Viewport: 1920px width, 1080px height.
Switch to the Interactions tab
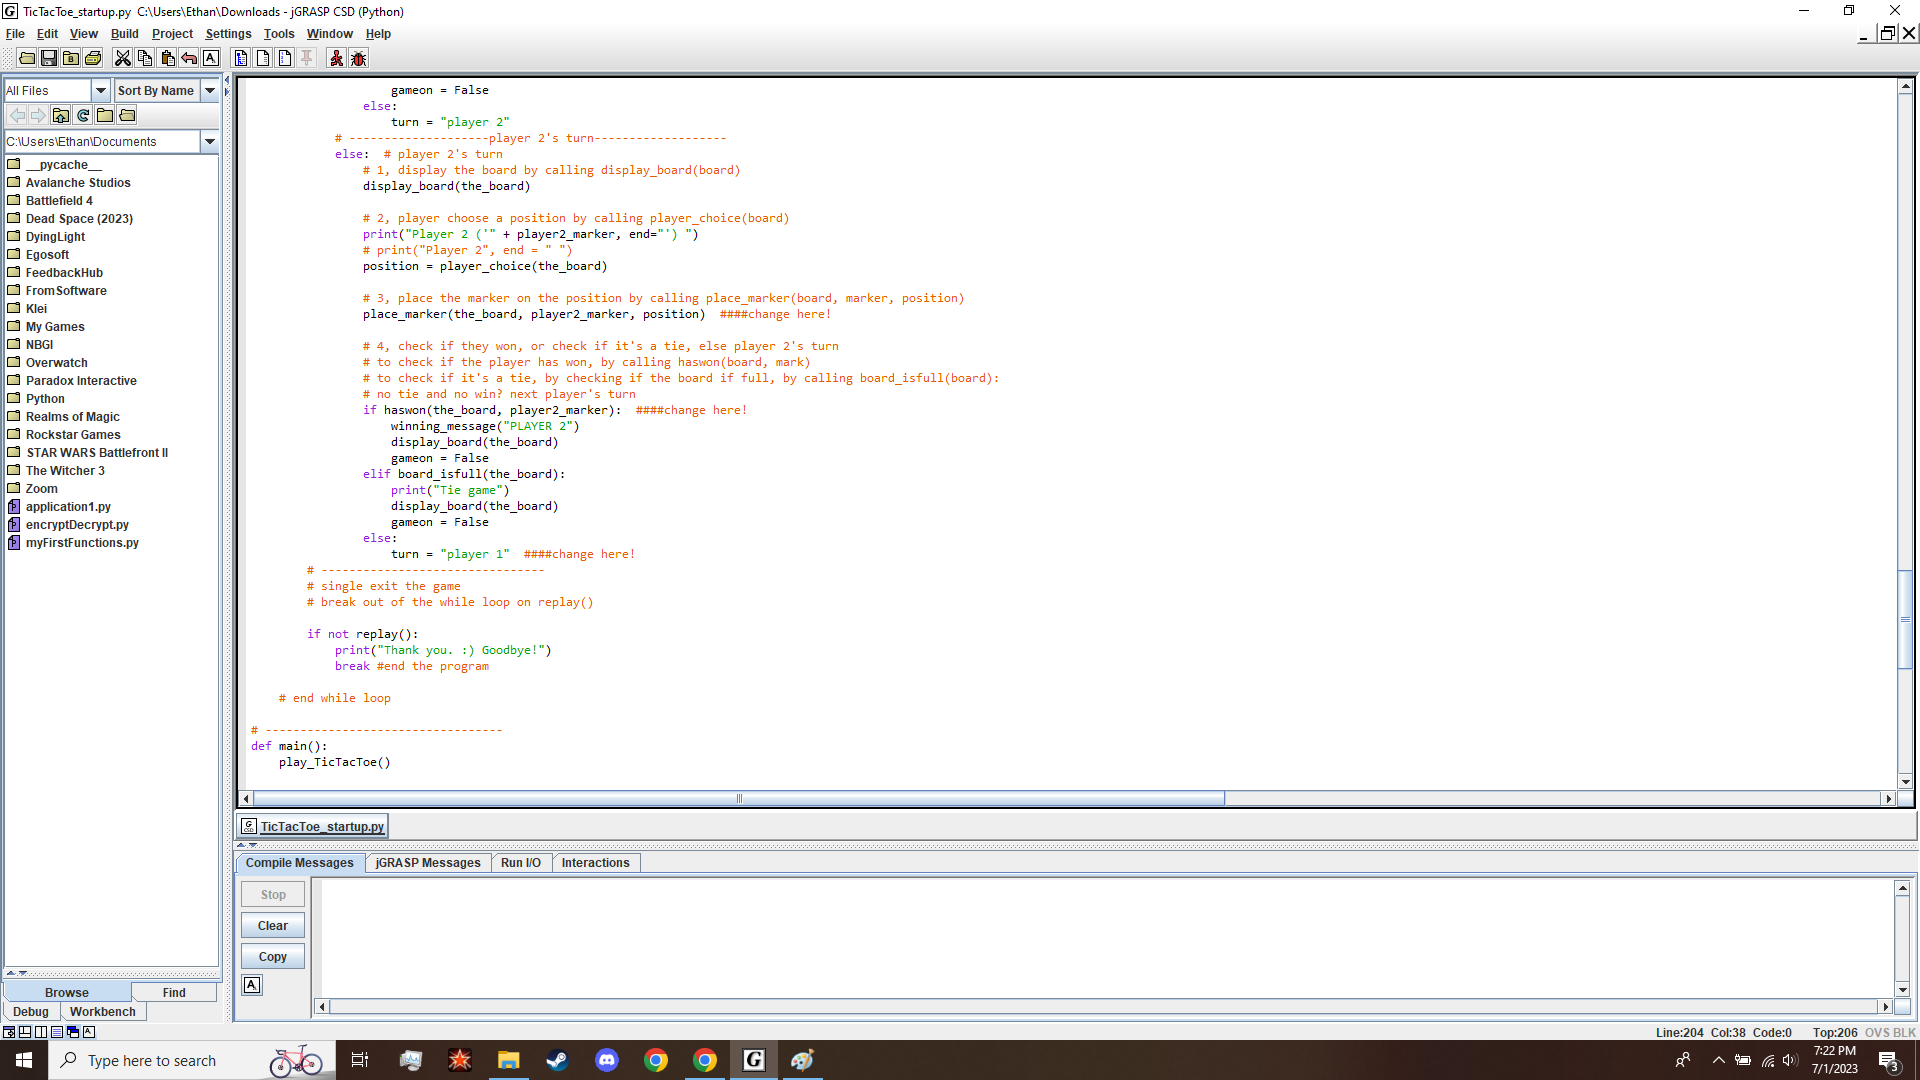coord(595,862)
